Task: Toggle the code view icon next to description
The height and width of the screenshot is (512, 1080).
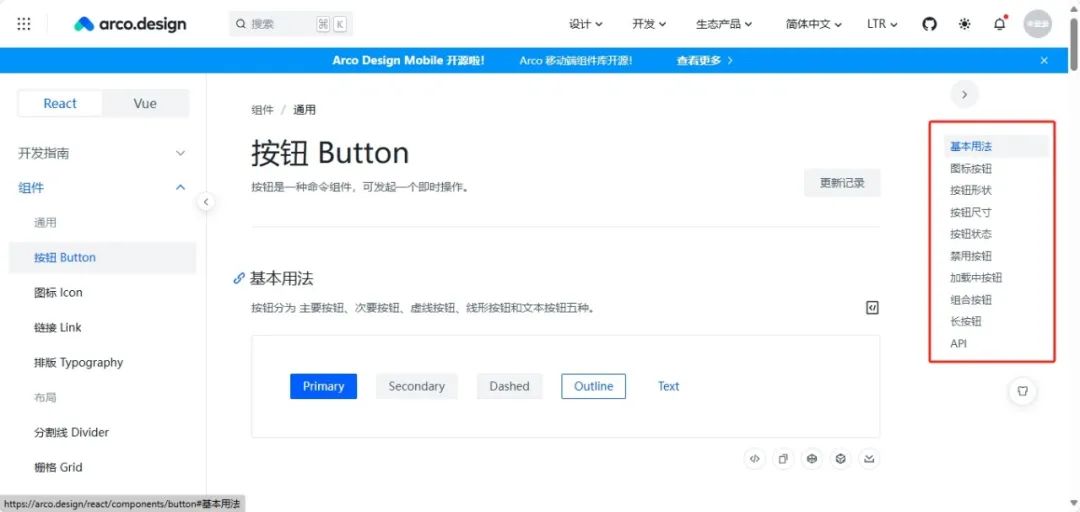Action: (x=872, y=308)
